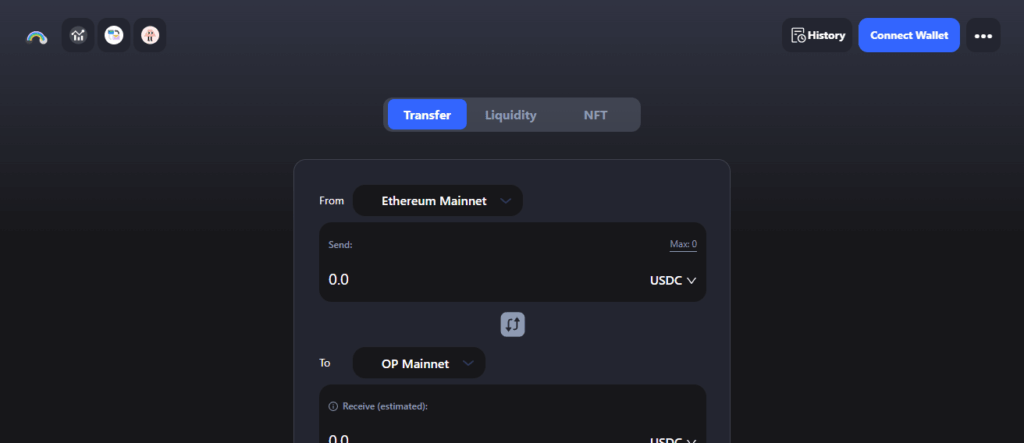1024x443 pixels.
Task: Click the Send: label
Action: click(x=340, y=245)
